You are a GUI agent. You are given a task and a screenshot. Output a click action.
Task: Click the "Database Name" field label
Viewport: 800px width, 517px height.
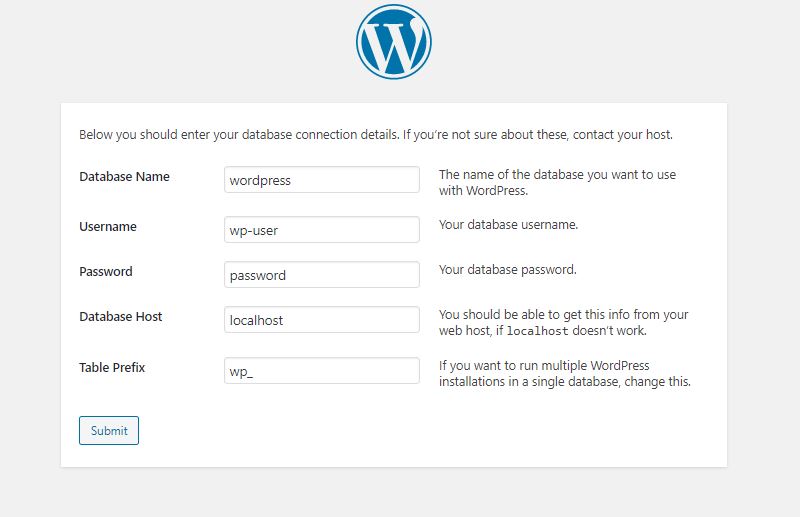click(x=124, y=177)
